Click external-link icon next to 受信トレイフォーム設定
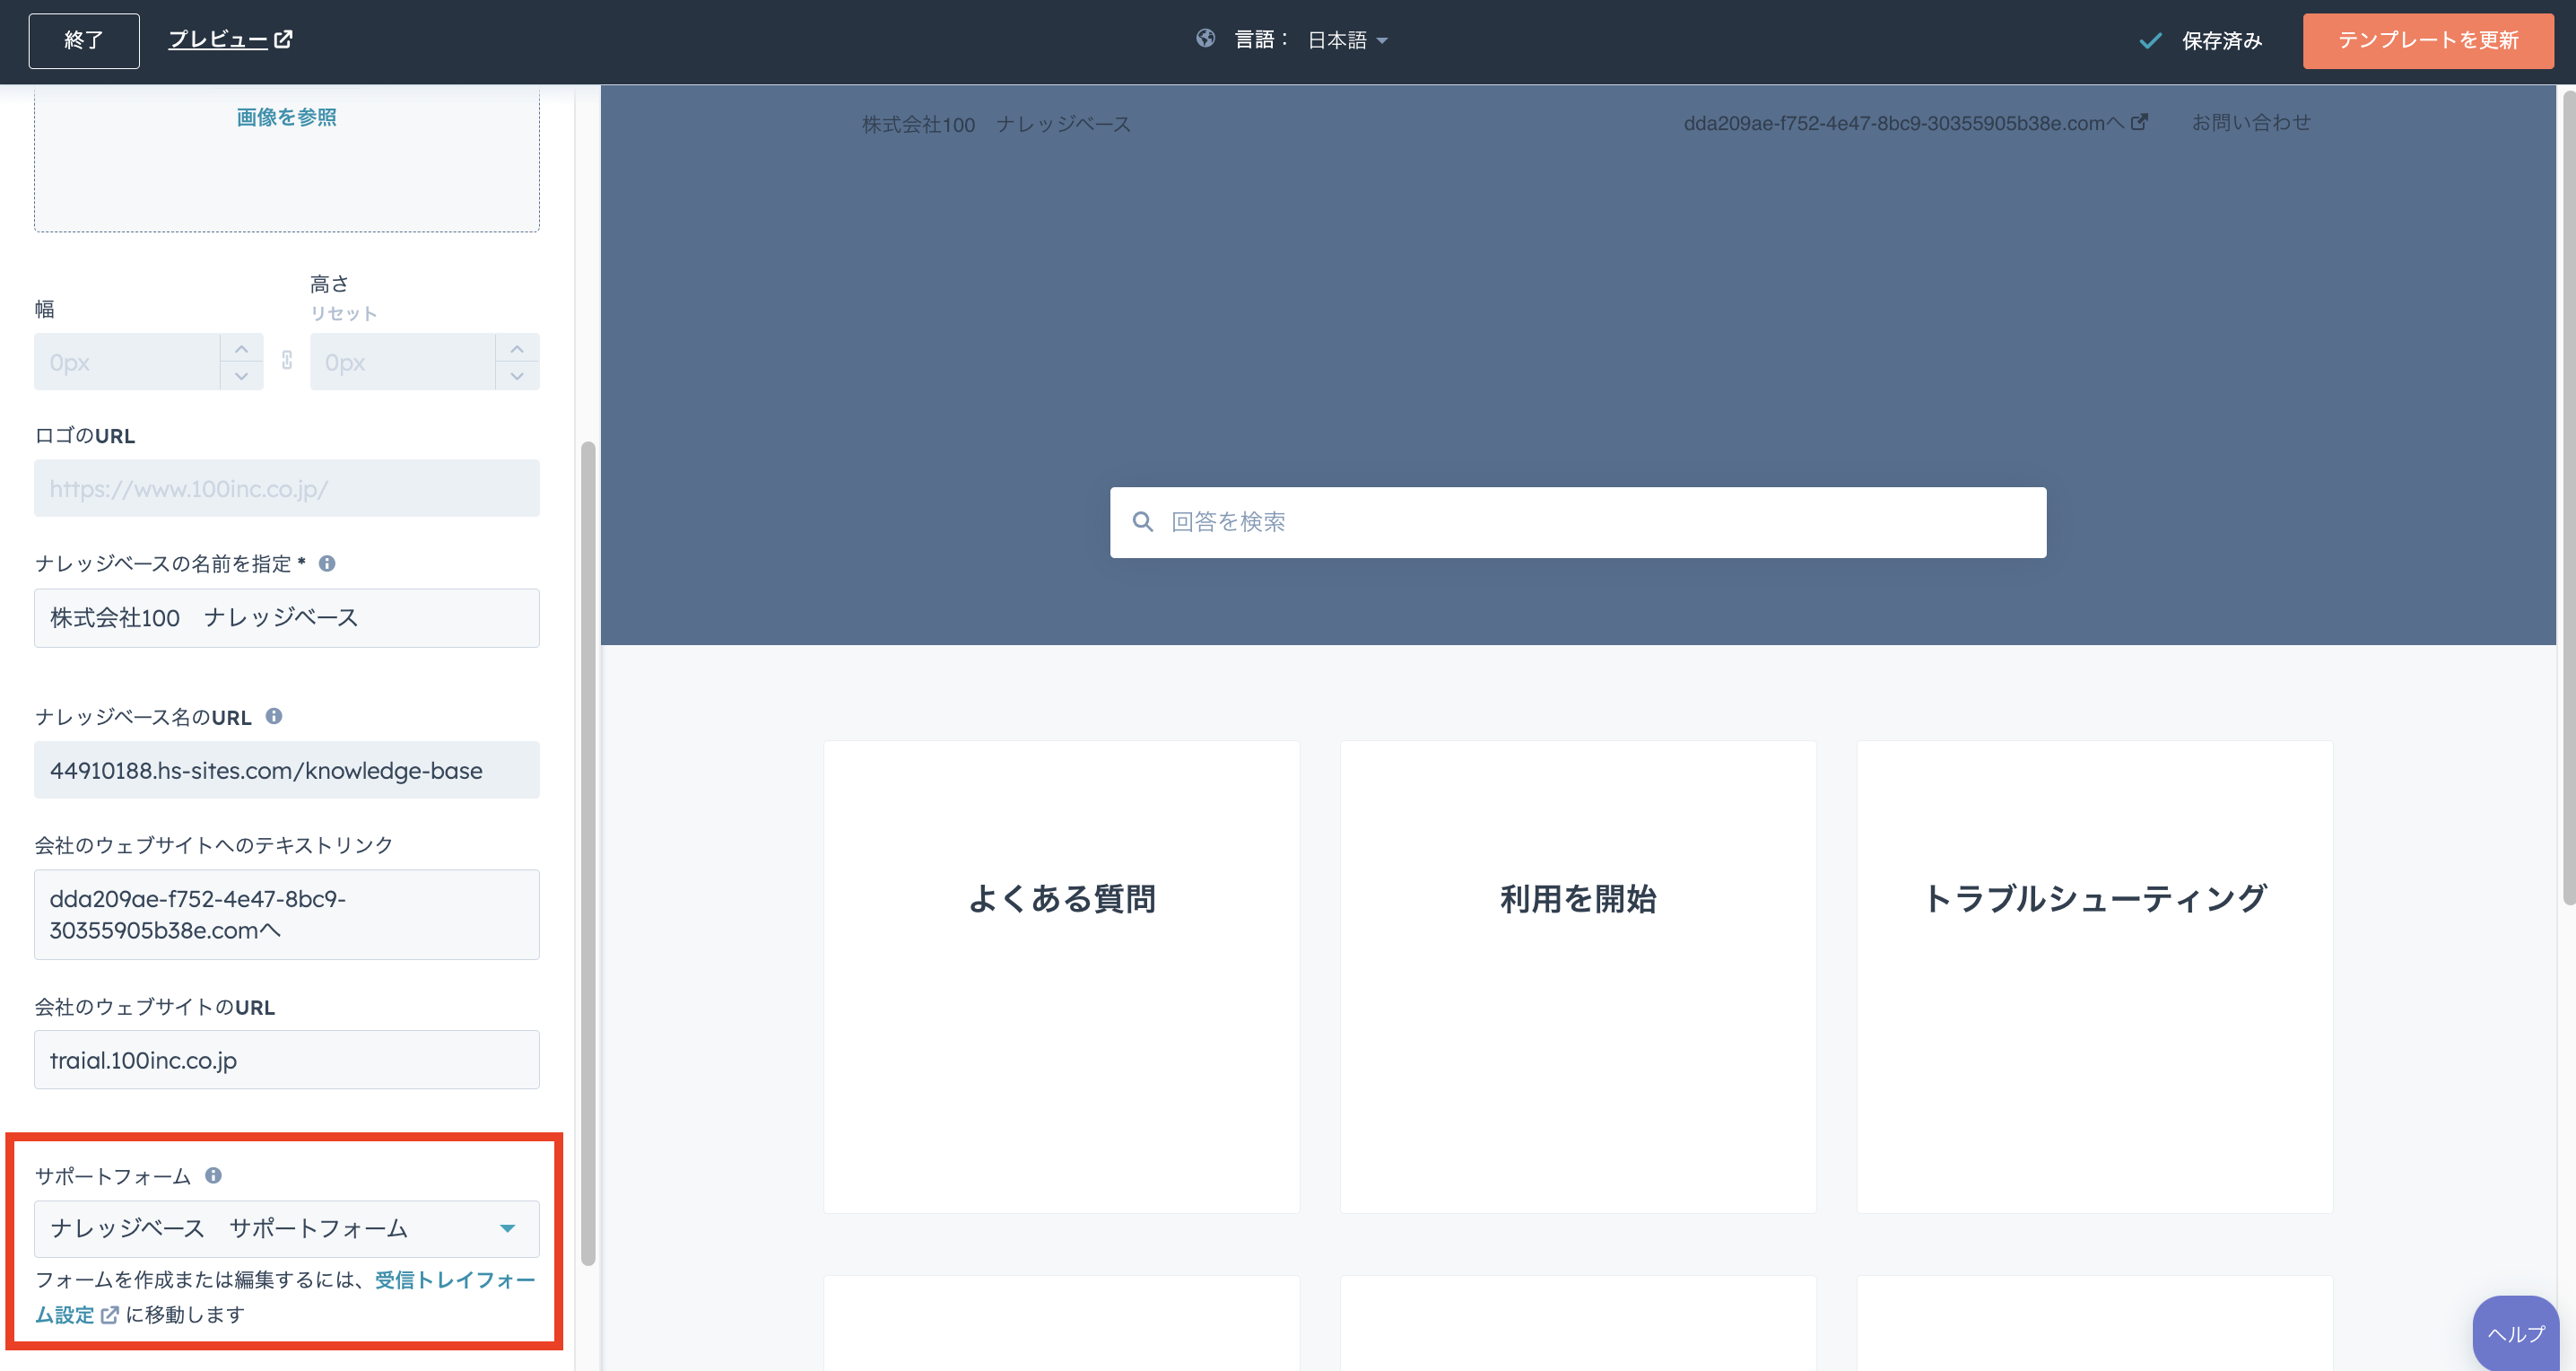 (109, 1314)
